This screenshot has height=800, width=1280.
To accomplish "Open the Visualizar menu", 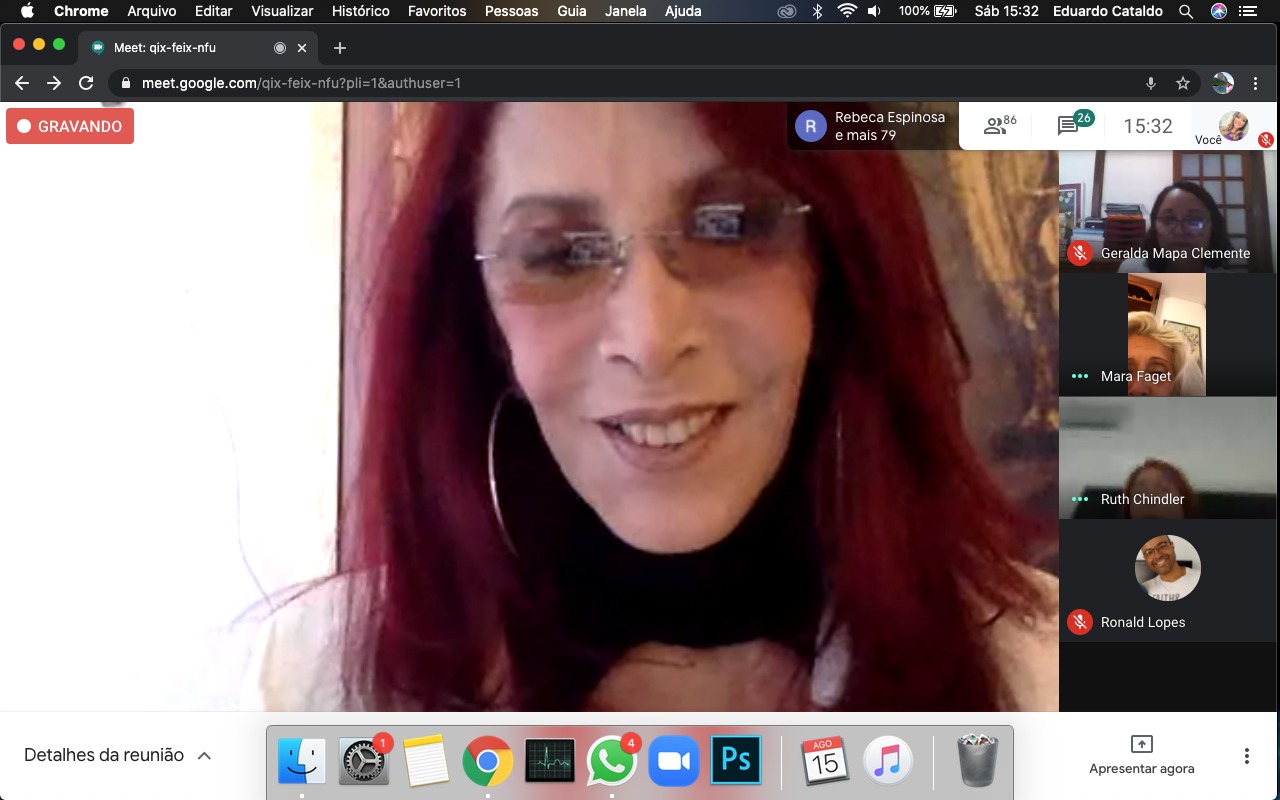I will click(282, 11).
